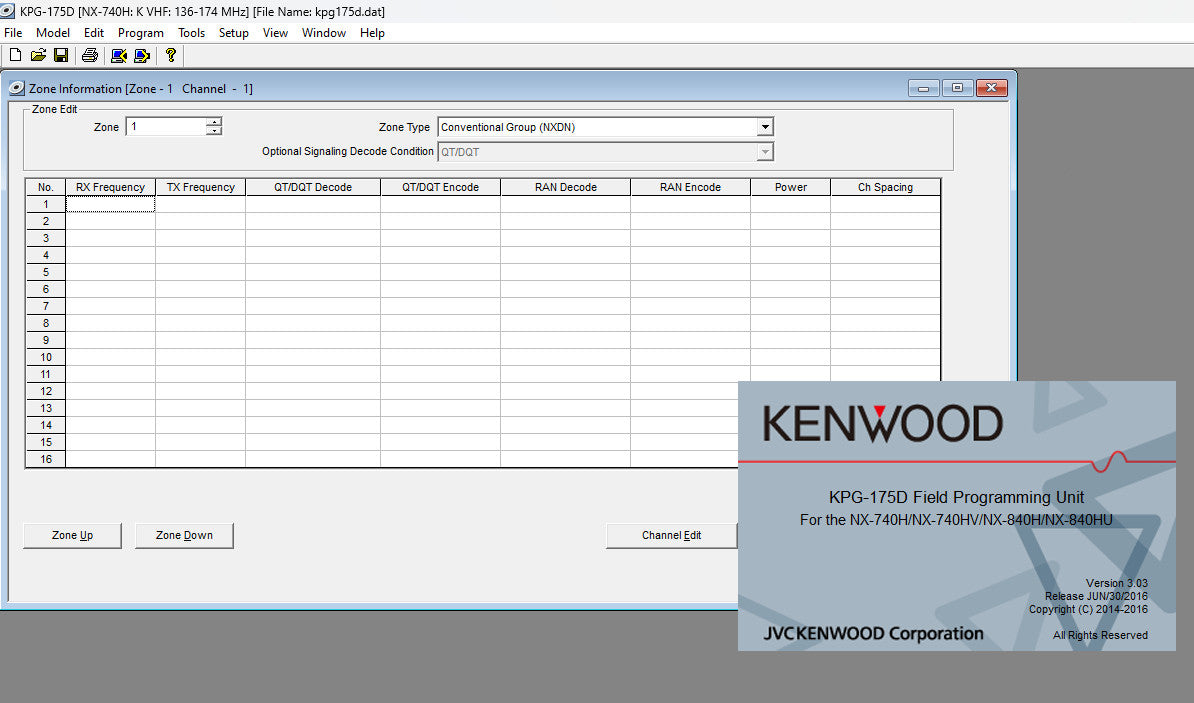This screenshot has width=1194, height=703.
Task: Click the Zone Up button
Action: point(72,535)
